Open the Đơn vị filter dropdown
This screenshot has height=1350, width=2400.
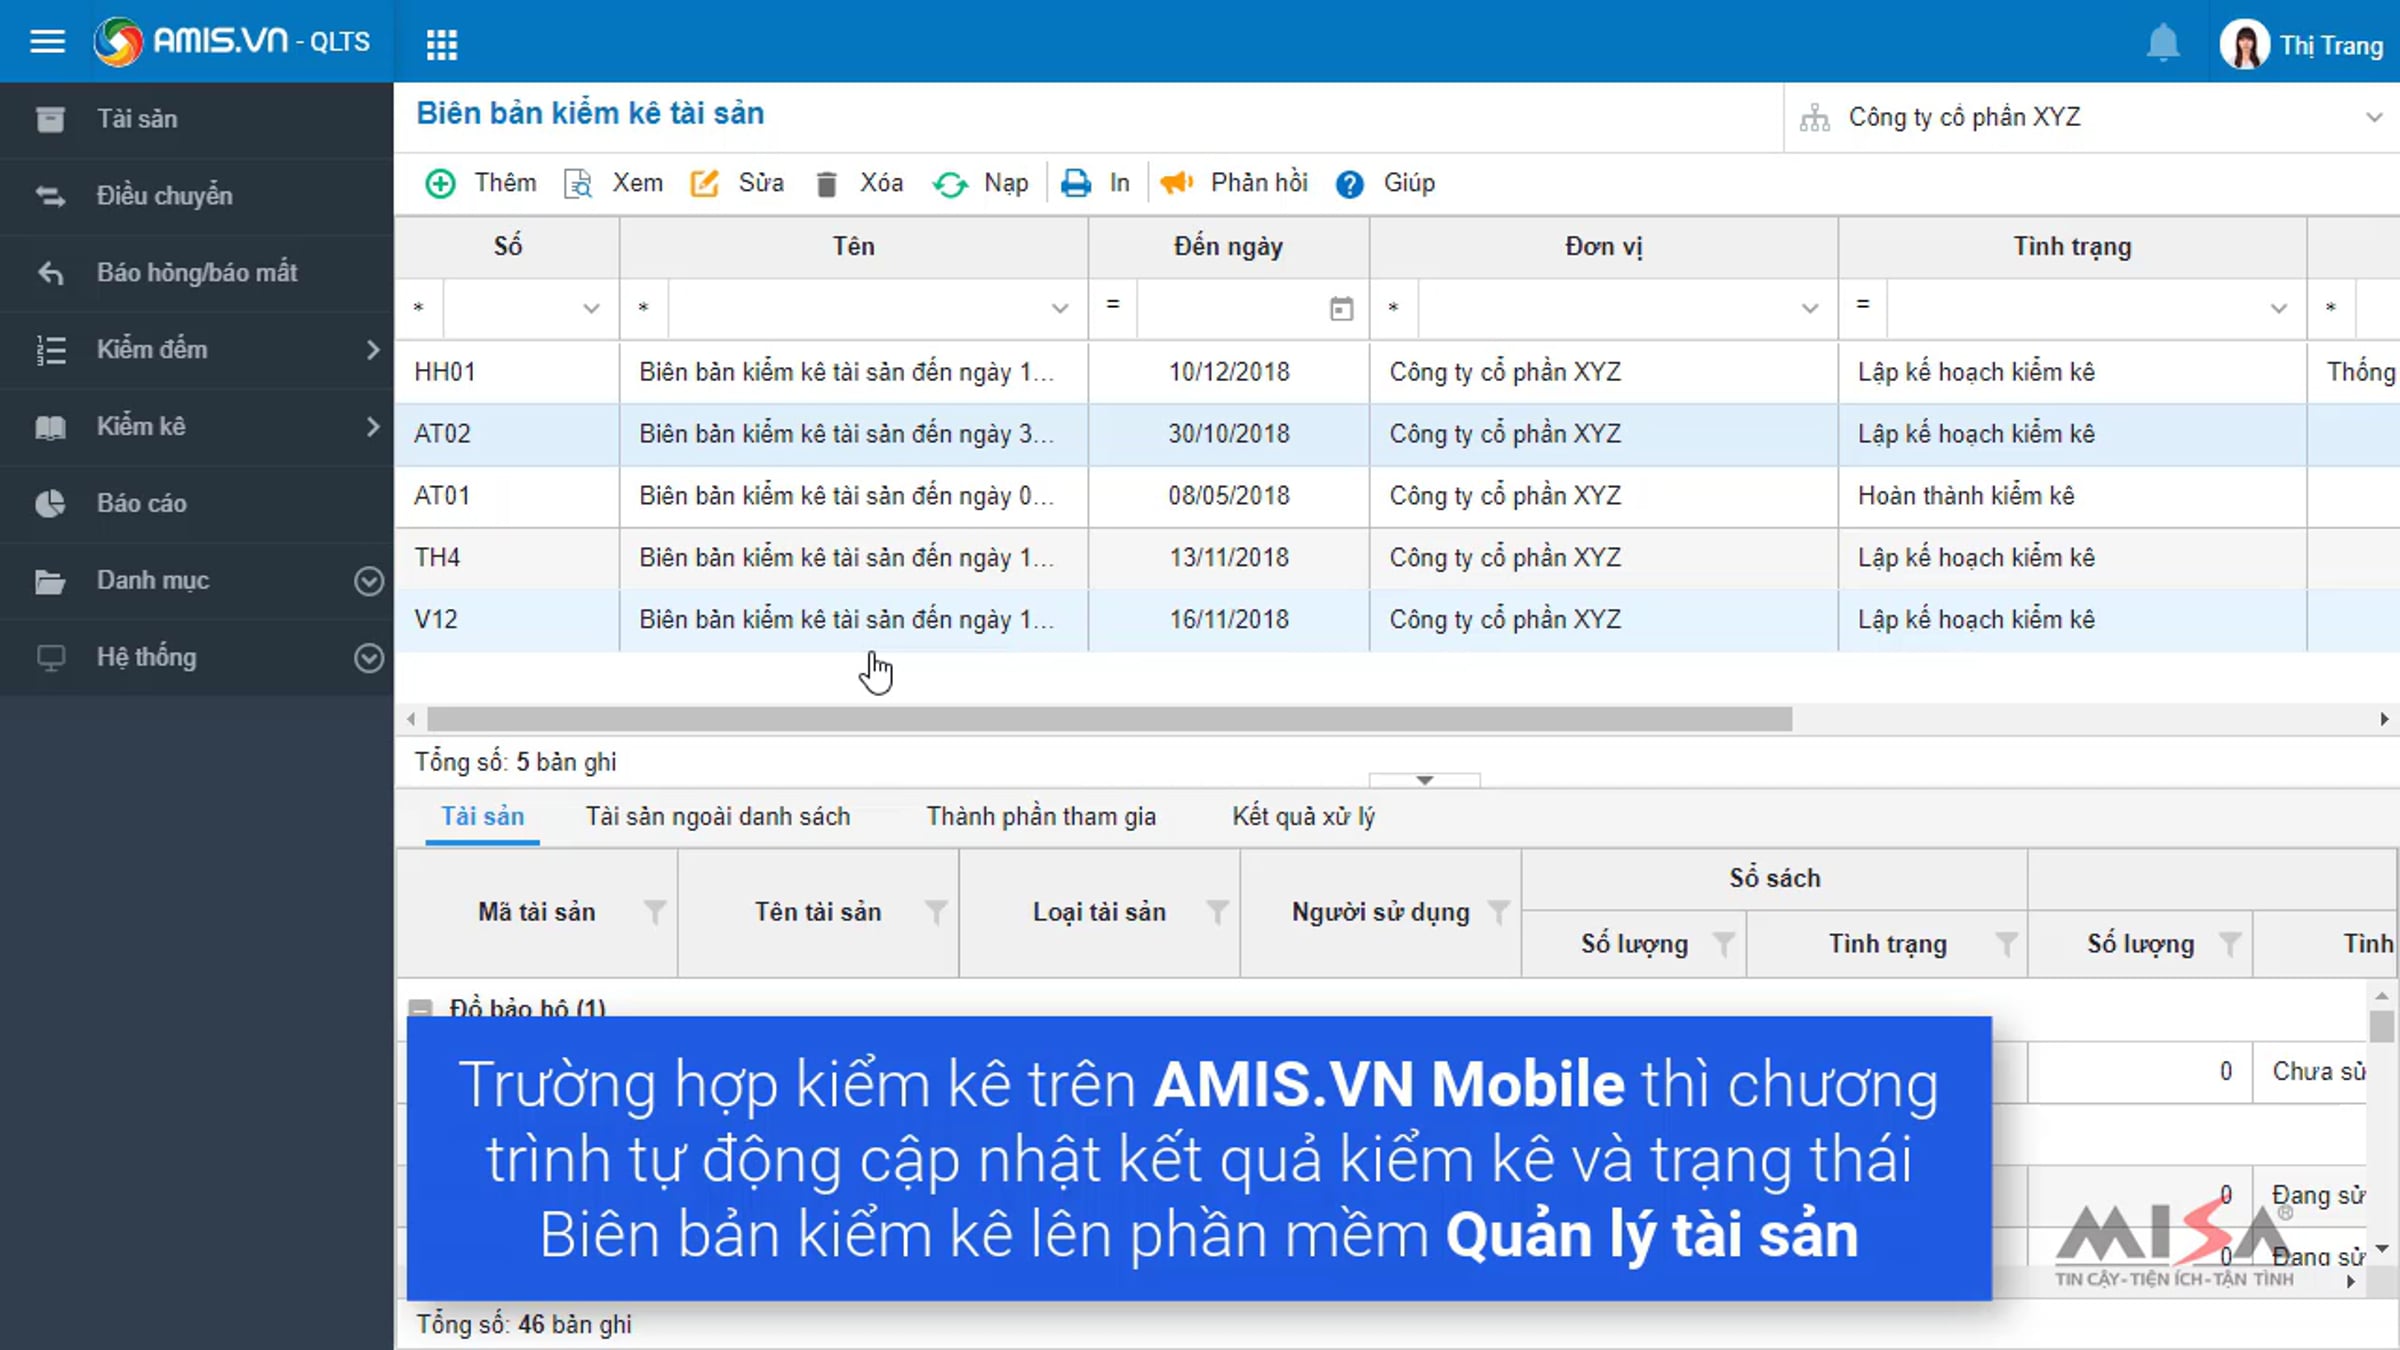pyautogui.click(x=1810, y=309)
